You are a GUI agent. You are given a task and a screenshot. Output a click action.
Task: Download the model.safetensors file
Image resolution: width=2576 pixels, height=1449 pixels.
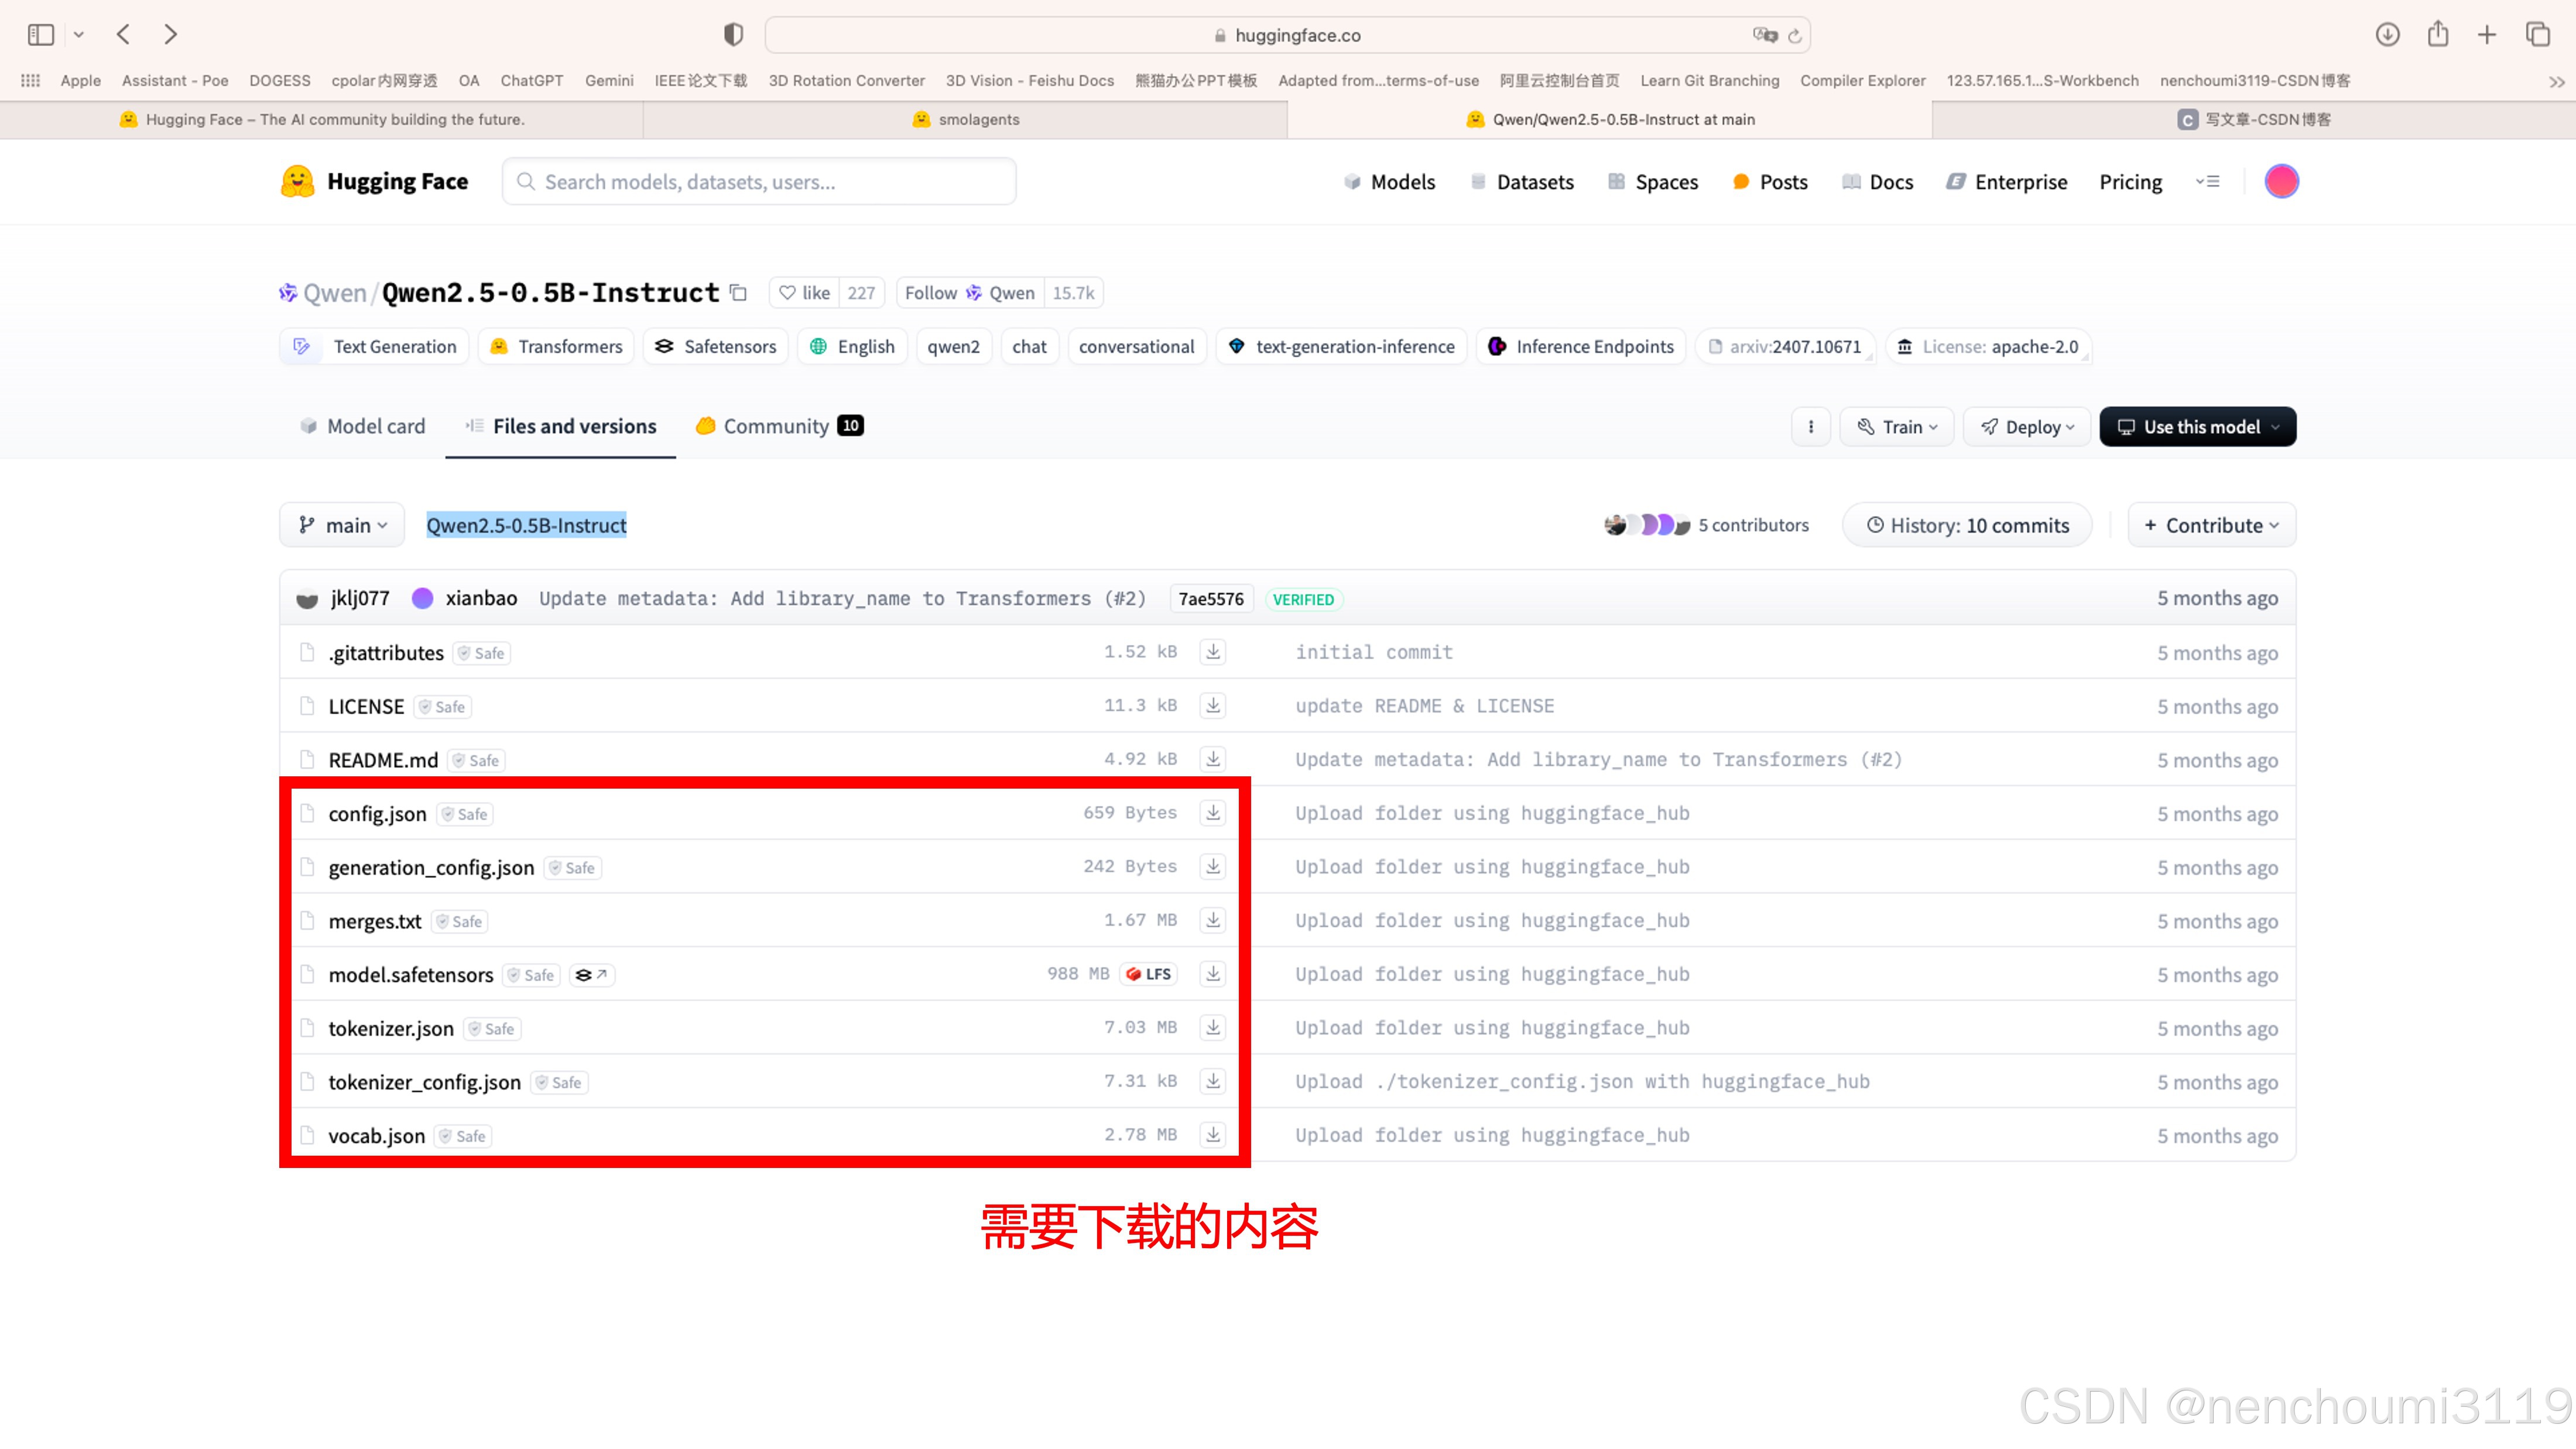pyautogui.click(x=1212, y=973)
